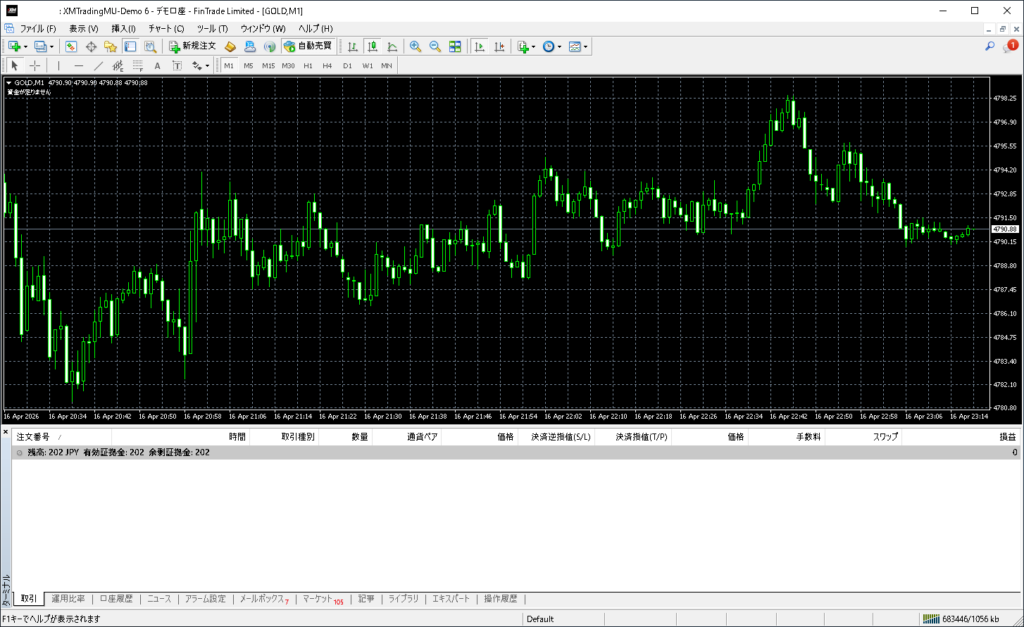Select the H1 timeframe button
1024x627 pixels.
pyautogui.click(x=308, y=65)
